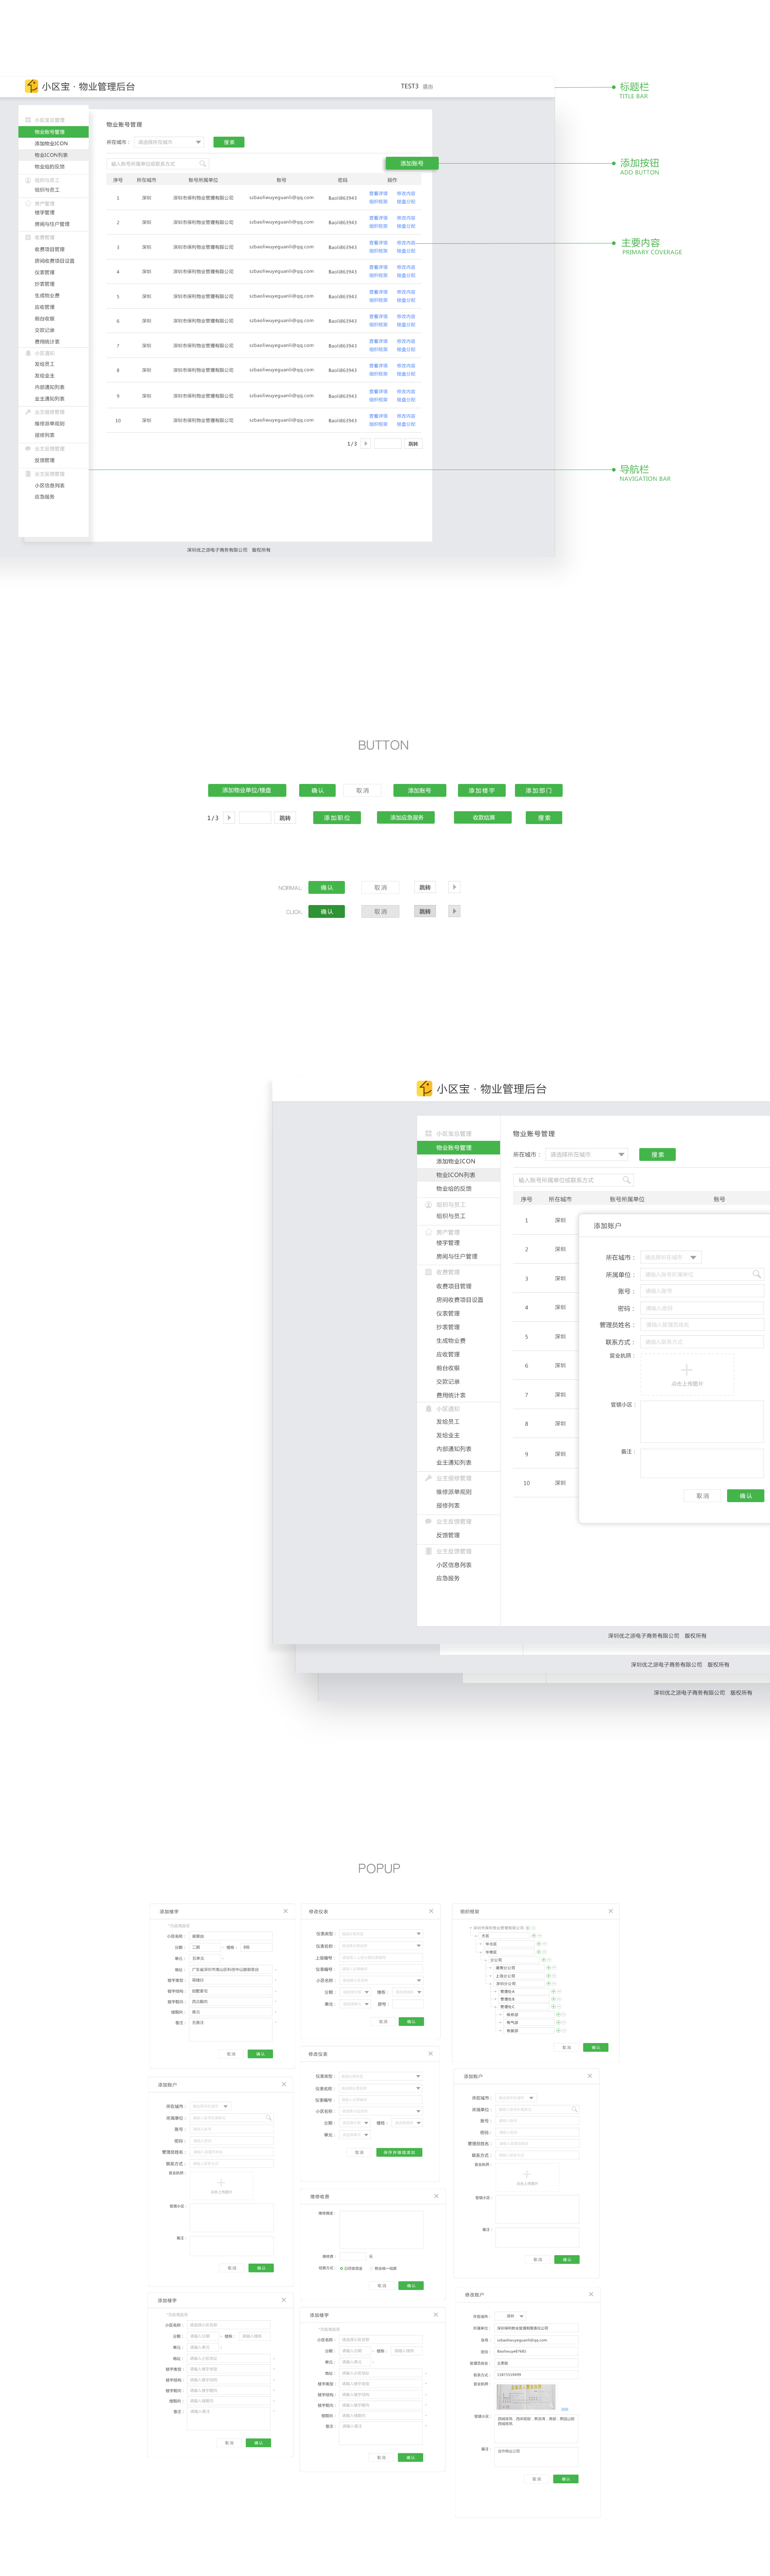Open the 所在城市 dropdown in the annotated mockup
Screen dimensions: 770x2576
[169, 142]
